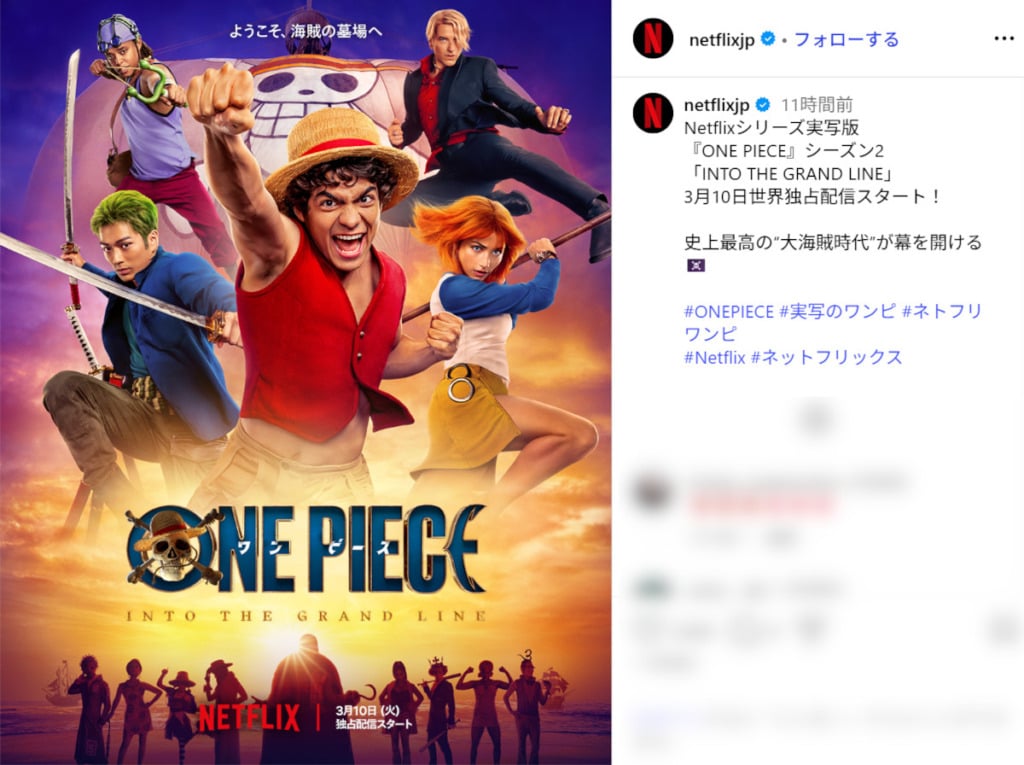Click the ONE PIECE title logo on poster

click(x=306, y=549)
